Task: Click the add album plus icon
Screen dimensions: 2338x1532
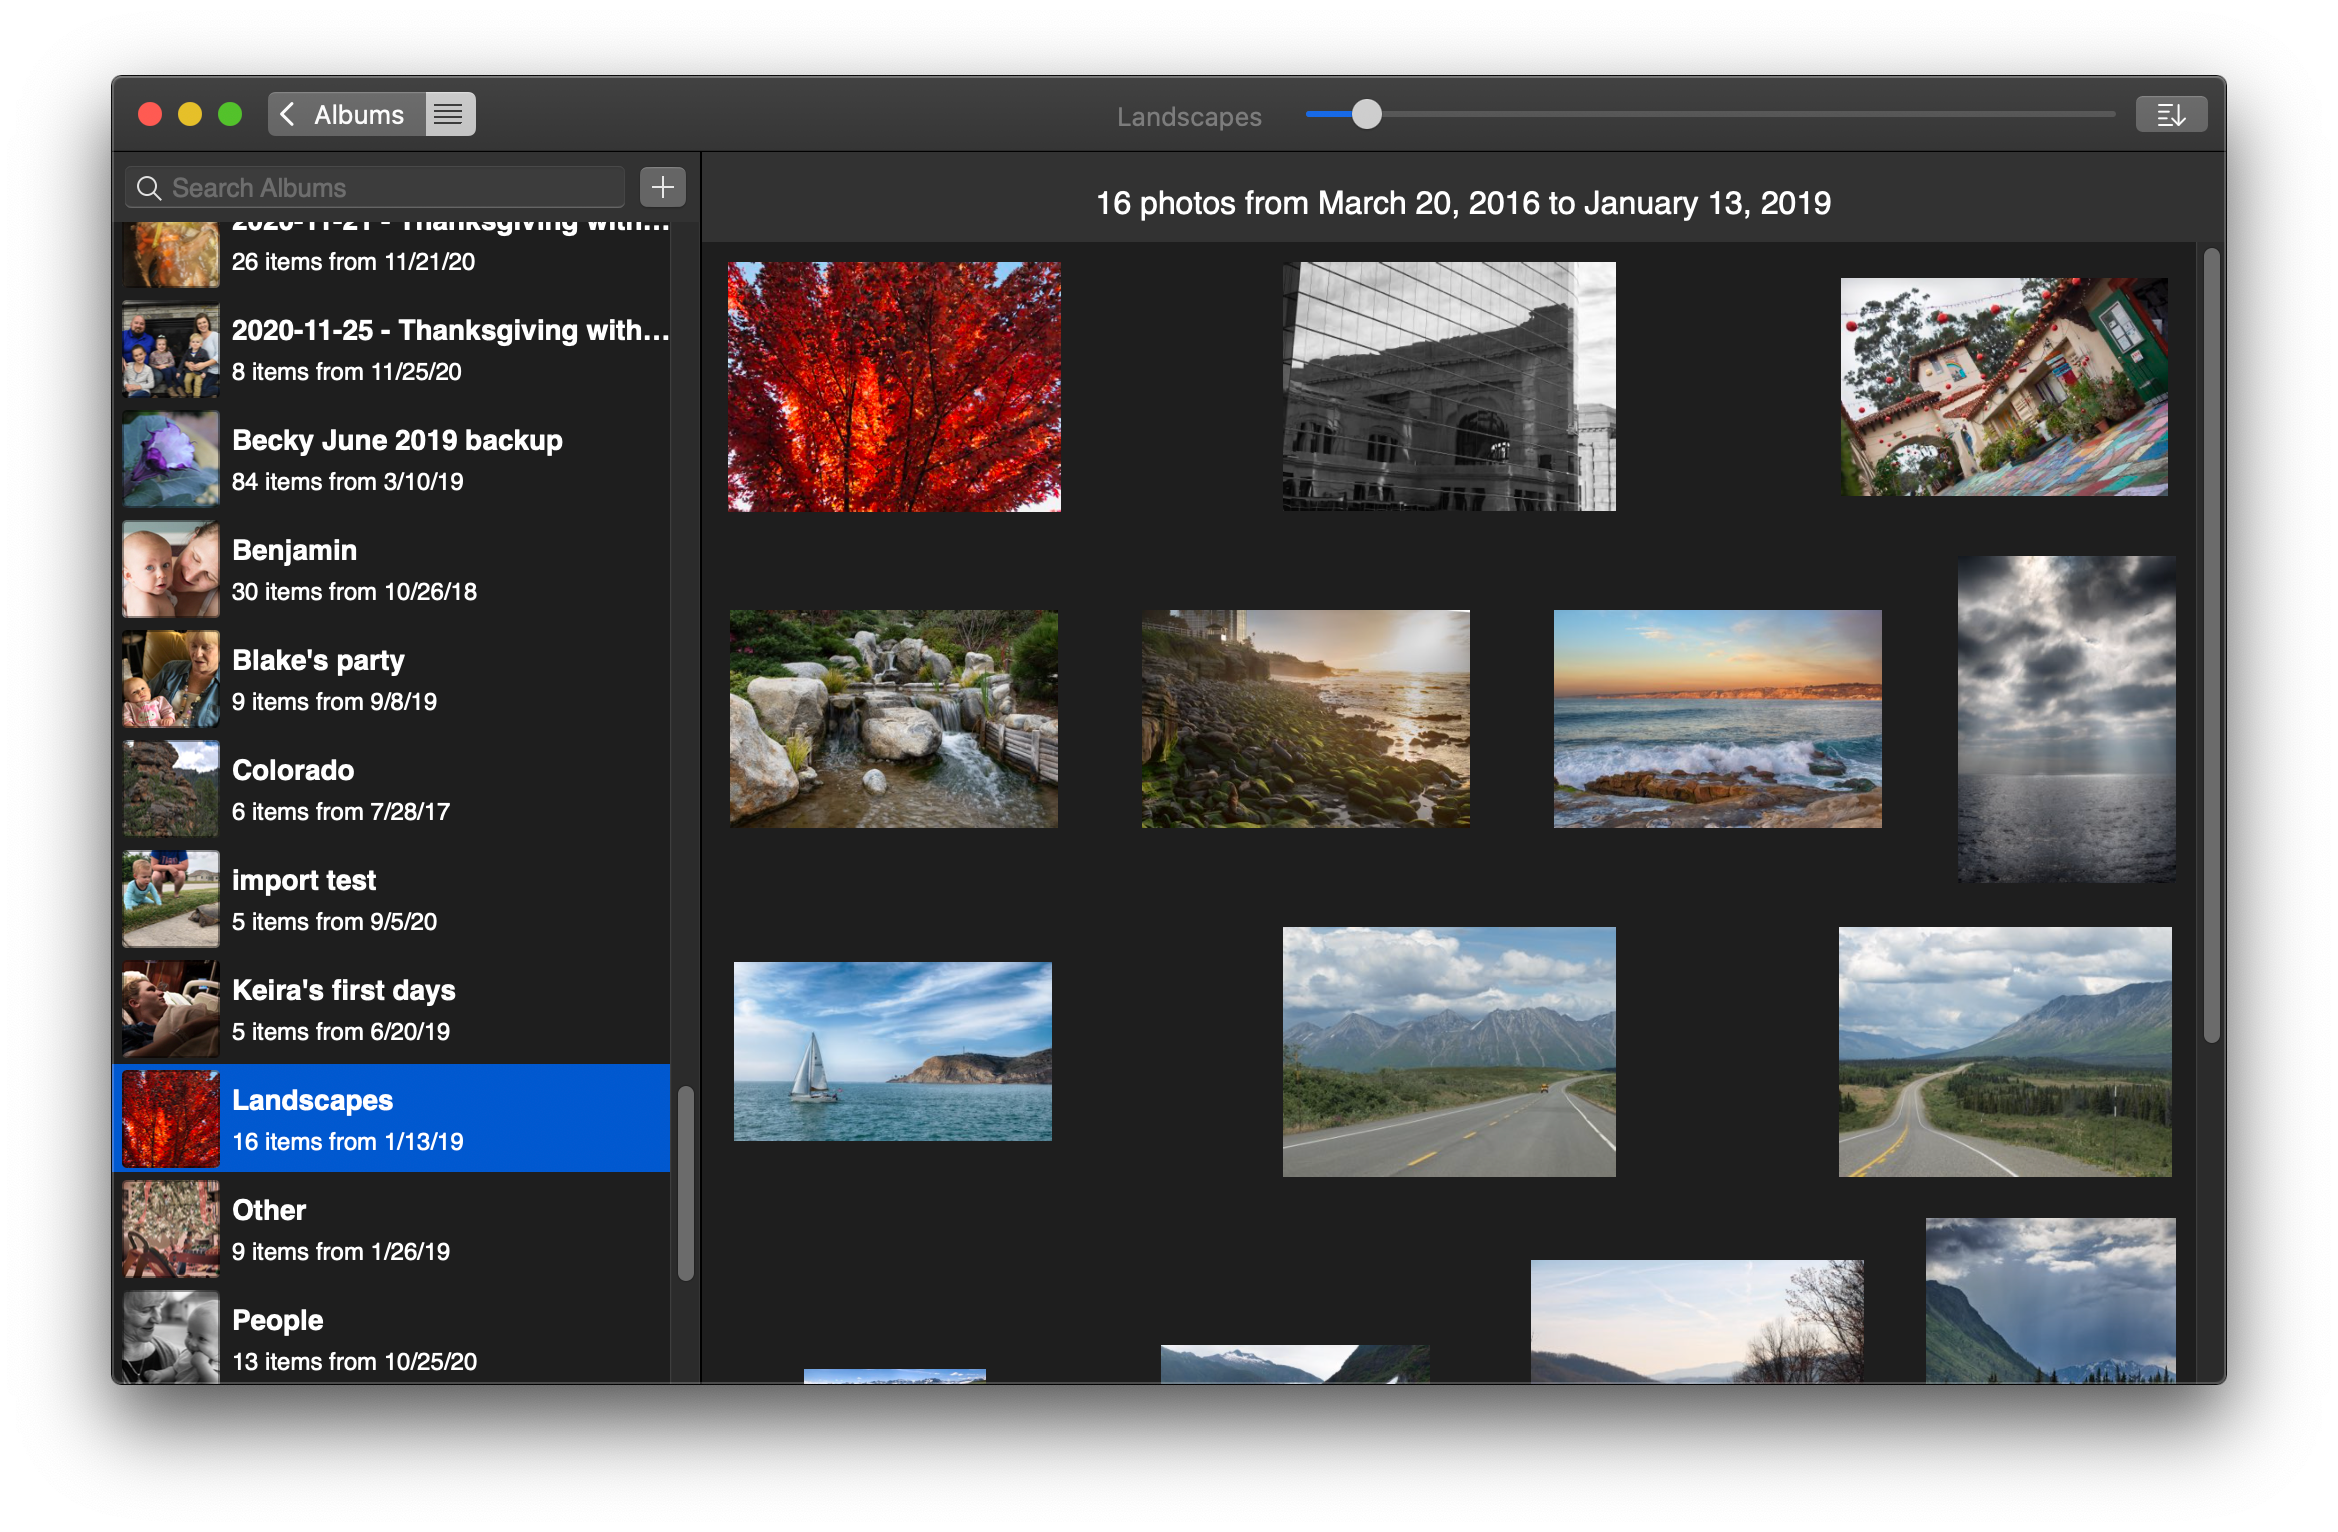Action: pos(663,185)
